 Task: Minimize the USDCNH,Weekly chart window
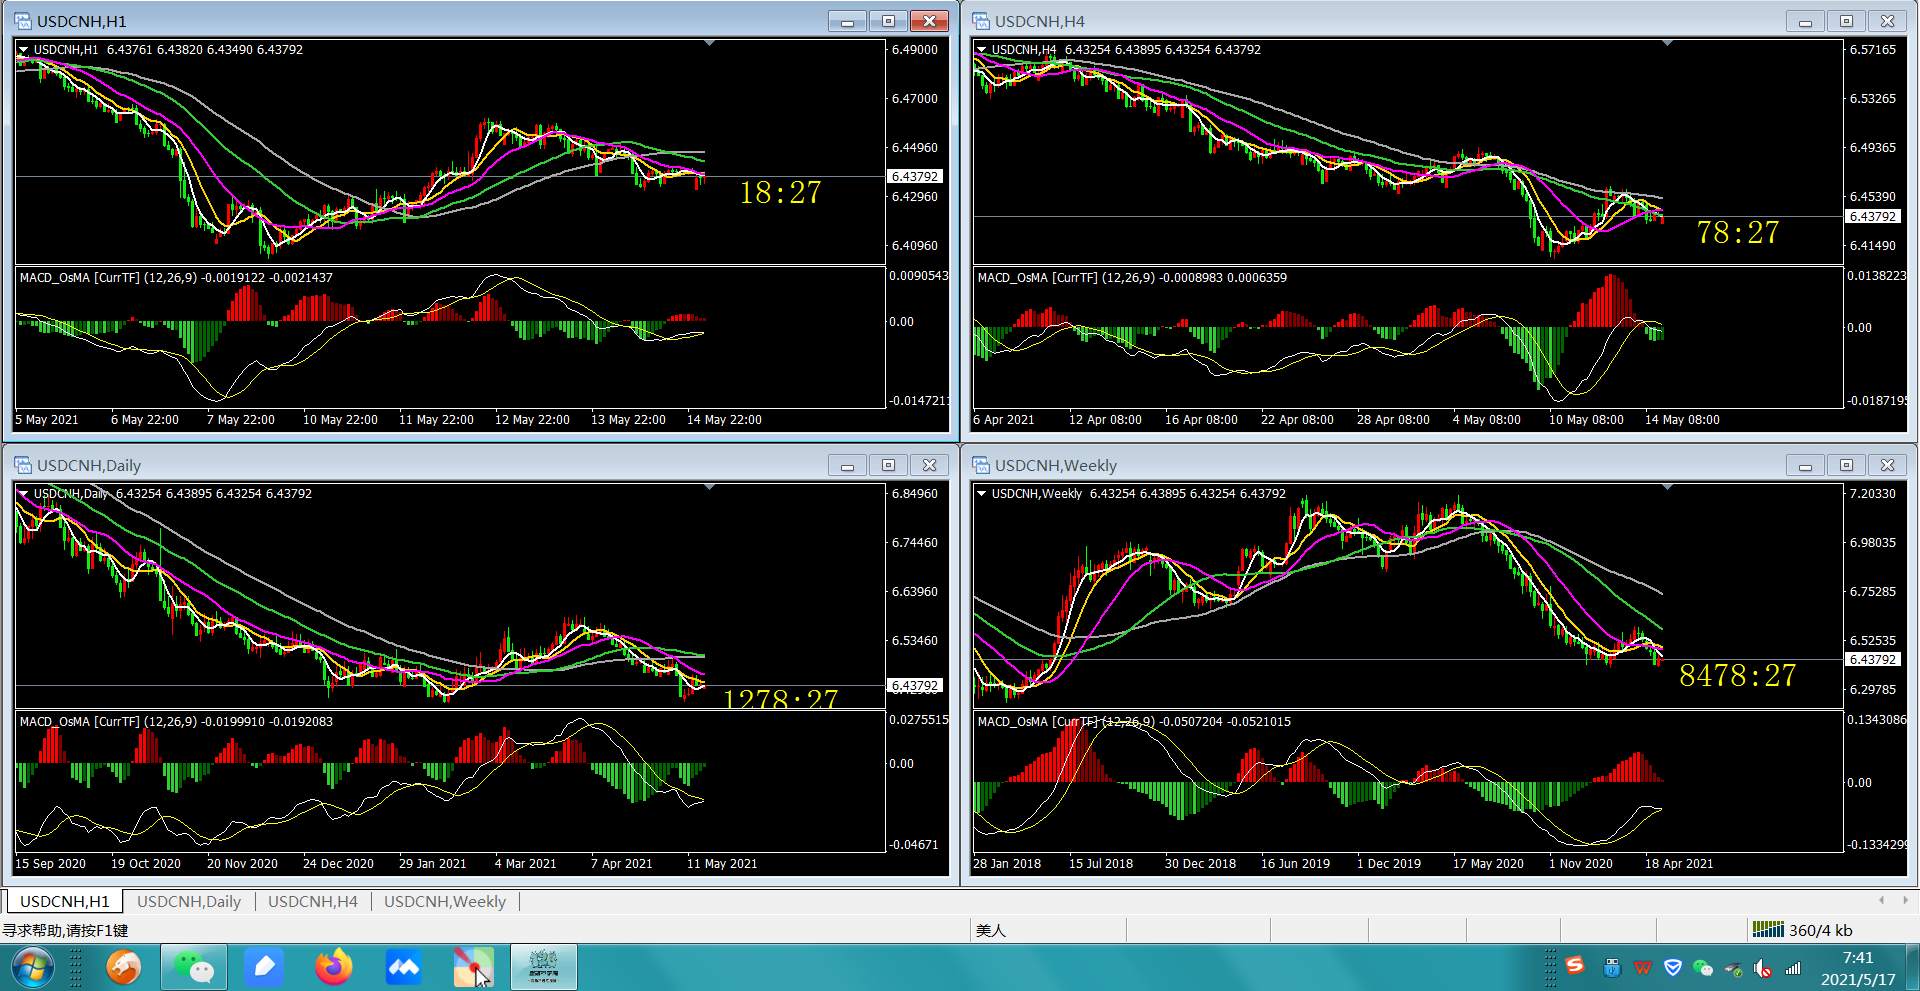[1805, 465]
